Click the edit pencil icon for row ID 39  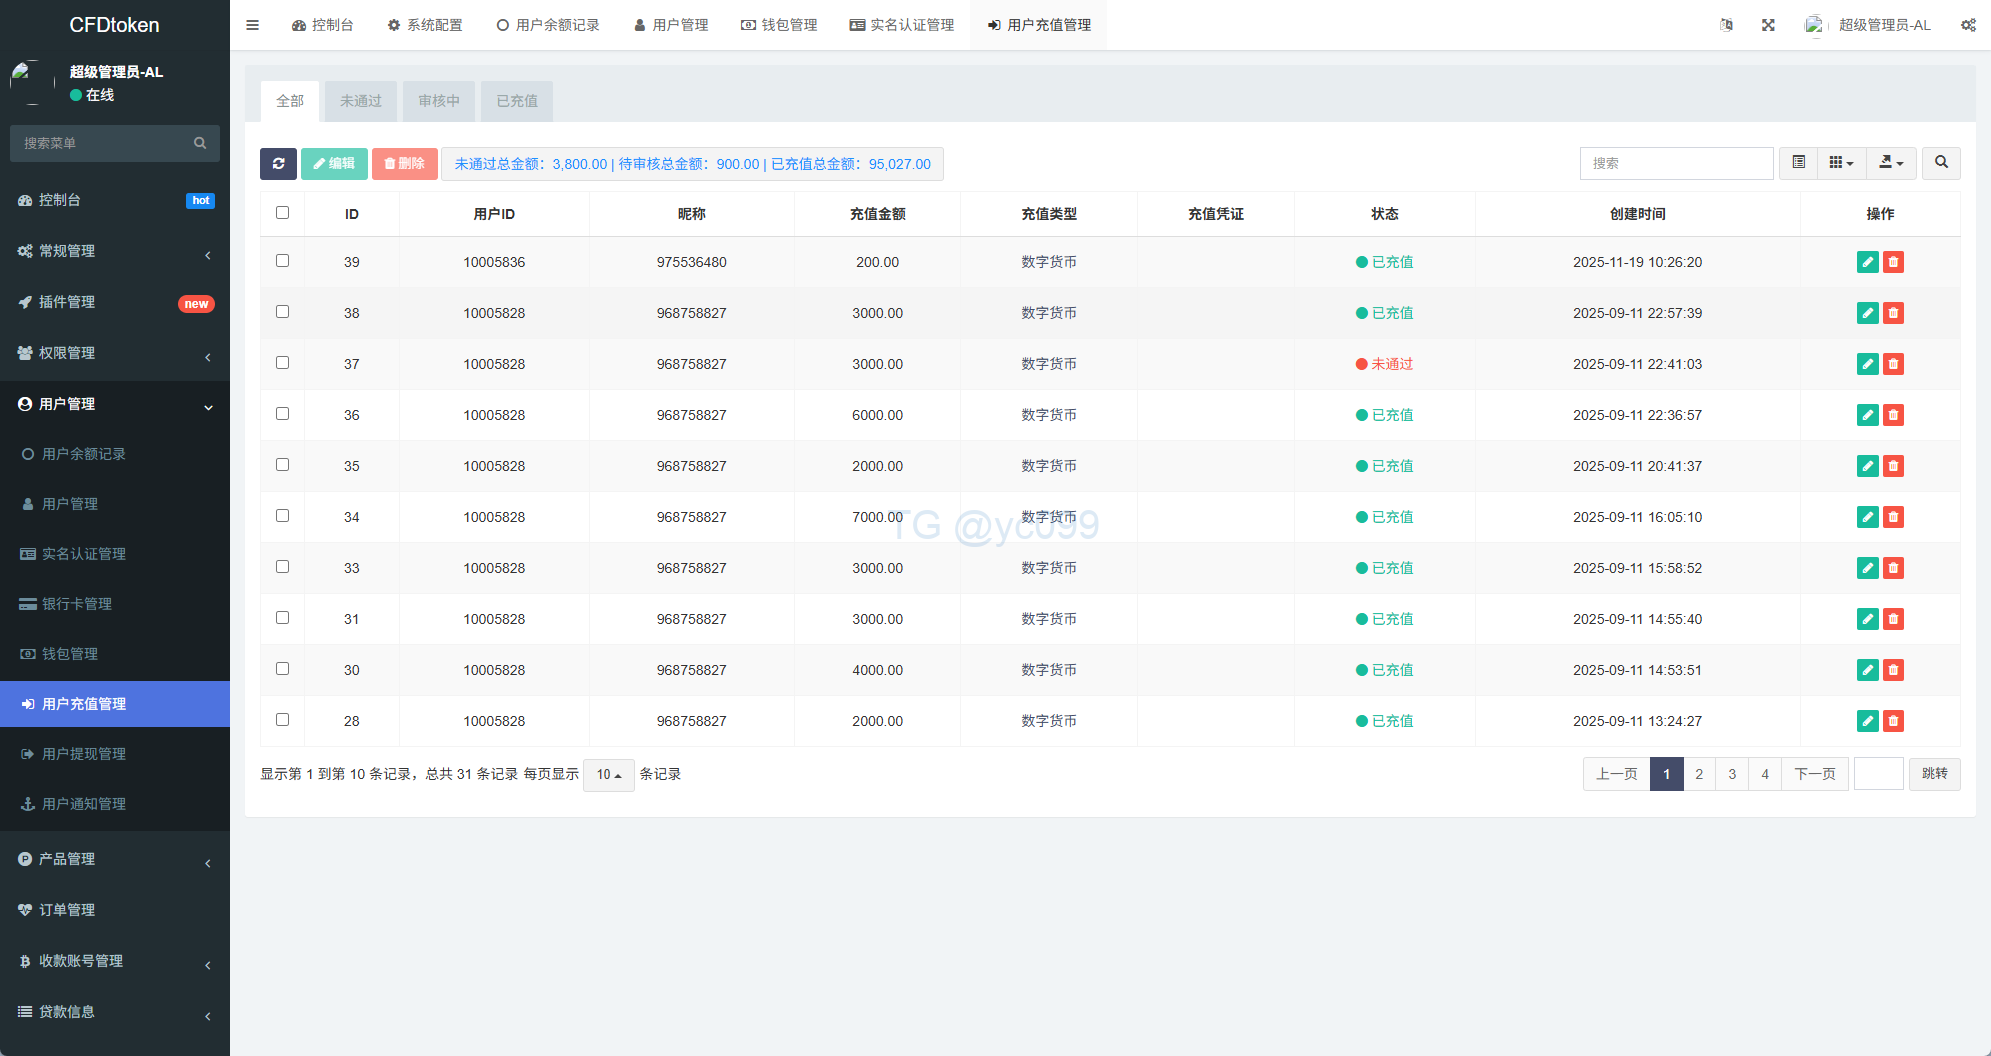click(x=1867, y=262)
